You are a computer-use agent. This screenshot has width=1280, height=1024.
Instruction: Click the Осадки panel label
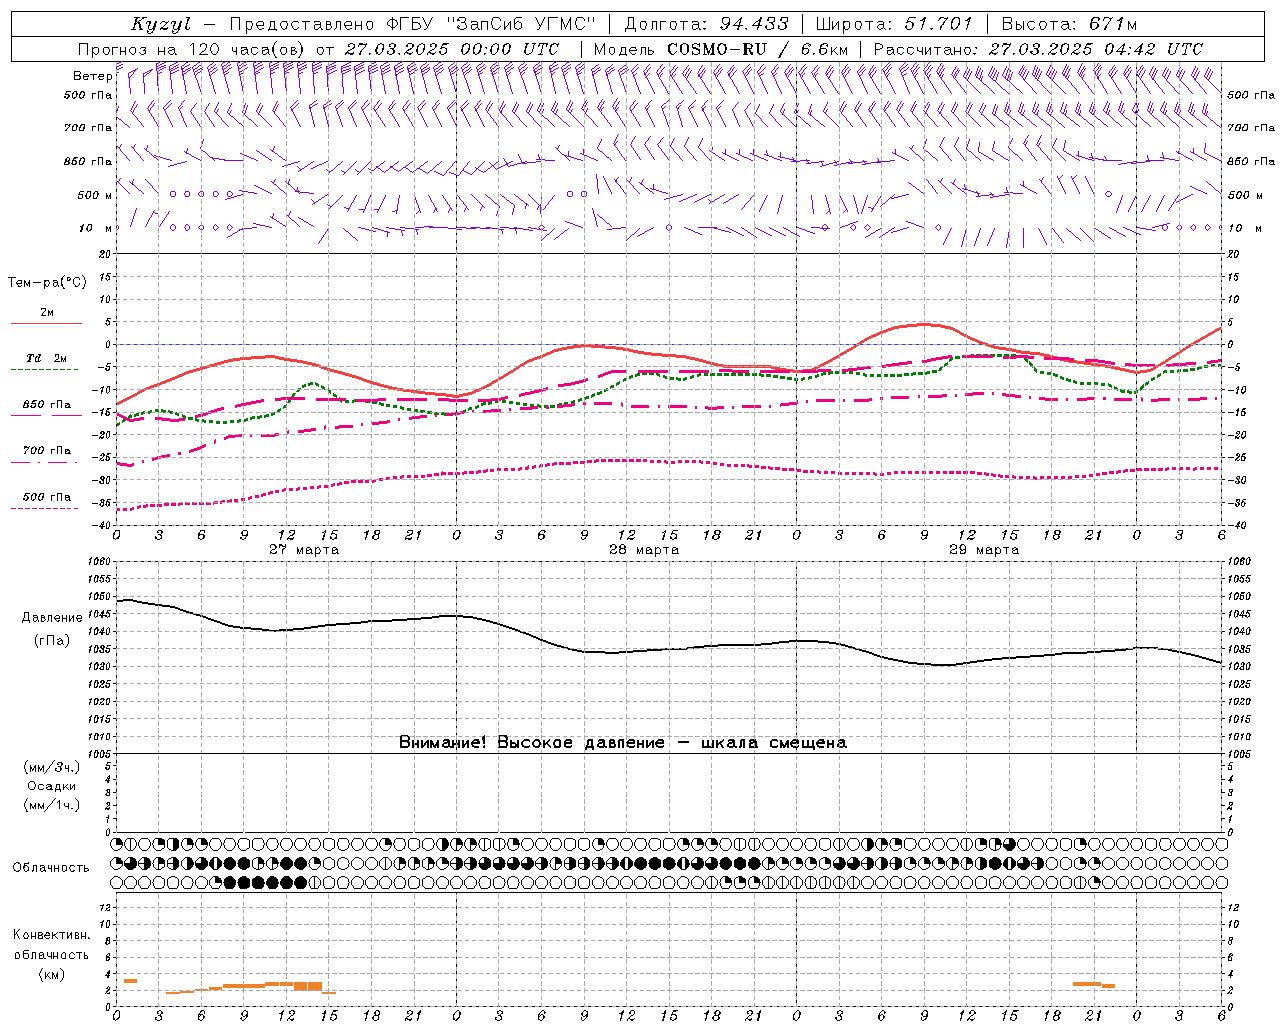tap(52, 786)
